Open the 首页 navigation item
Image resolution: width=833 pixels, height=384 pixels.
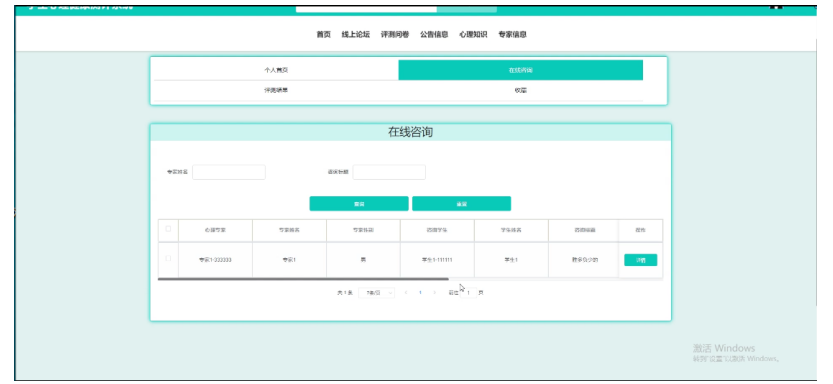coord(324,35)
